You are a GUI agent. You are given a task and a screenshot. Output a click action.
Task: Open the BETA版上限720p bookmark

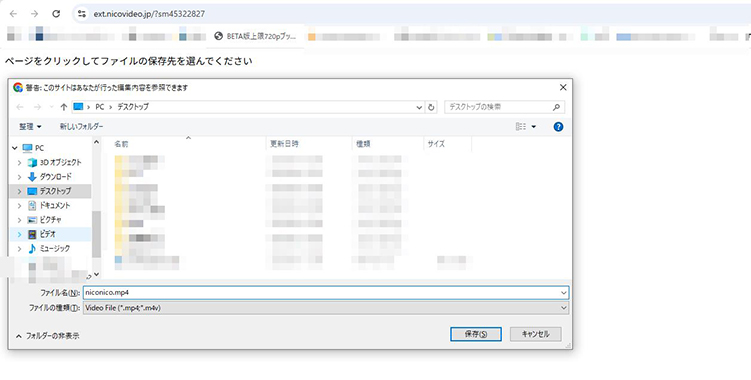(x=255, y=36)
